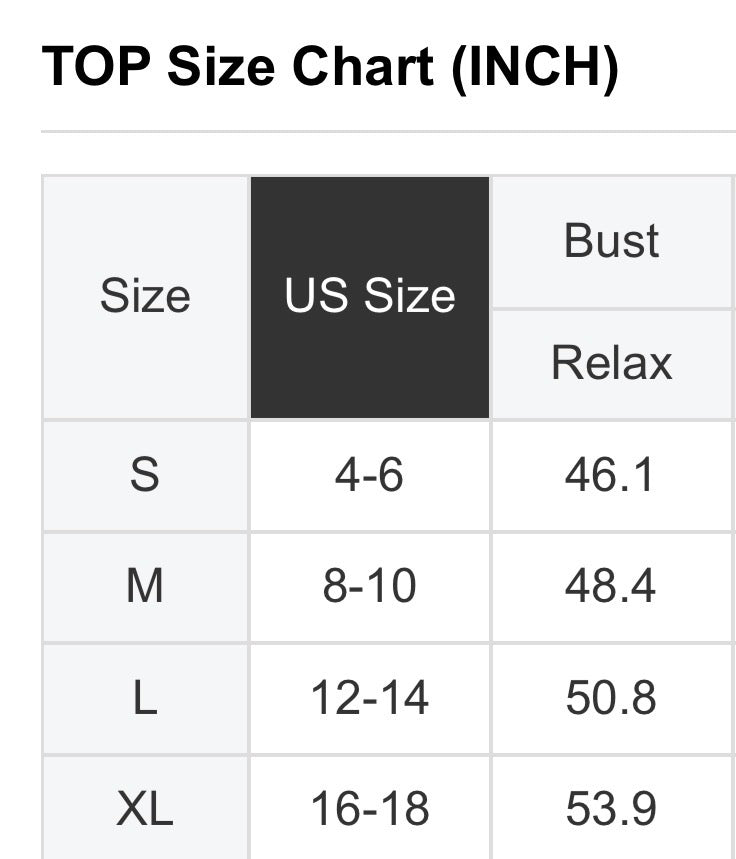Select the L size row label
The image size is (736, 859).
[146, 698]
